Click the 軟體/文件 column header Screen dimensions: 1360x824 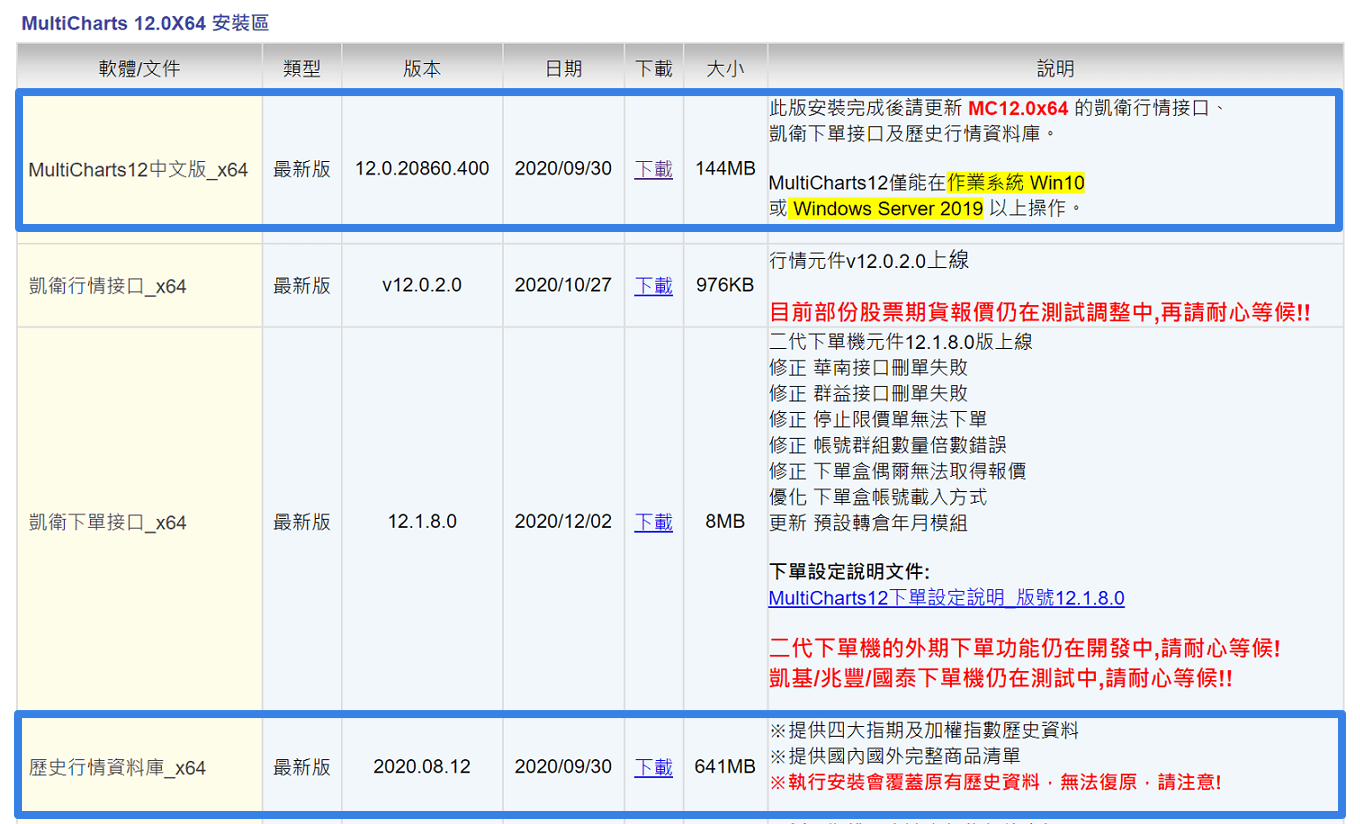139,68
